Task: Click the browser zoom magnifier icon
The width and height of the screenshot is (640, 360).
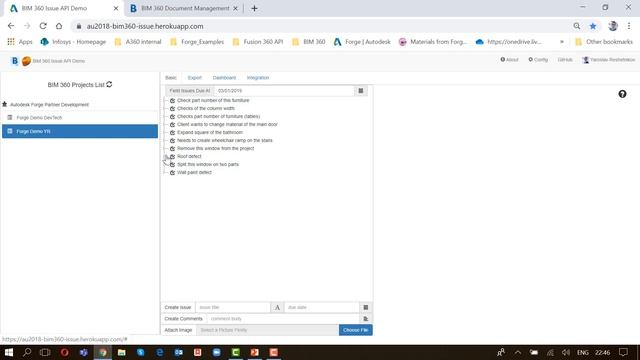Action: point(576,26)
